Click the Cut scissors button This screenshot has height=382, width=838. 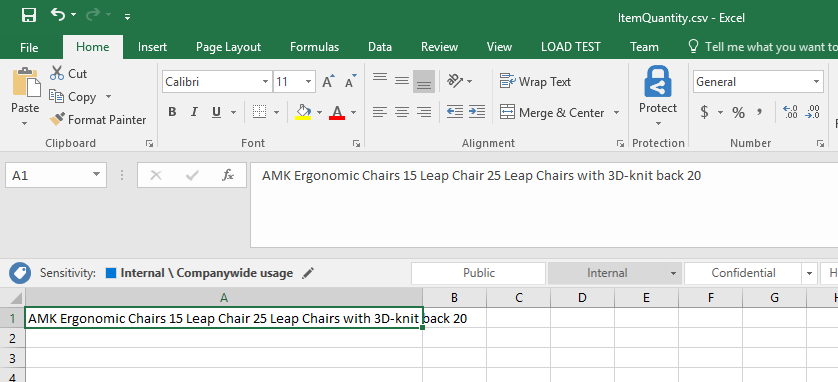68,73
